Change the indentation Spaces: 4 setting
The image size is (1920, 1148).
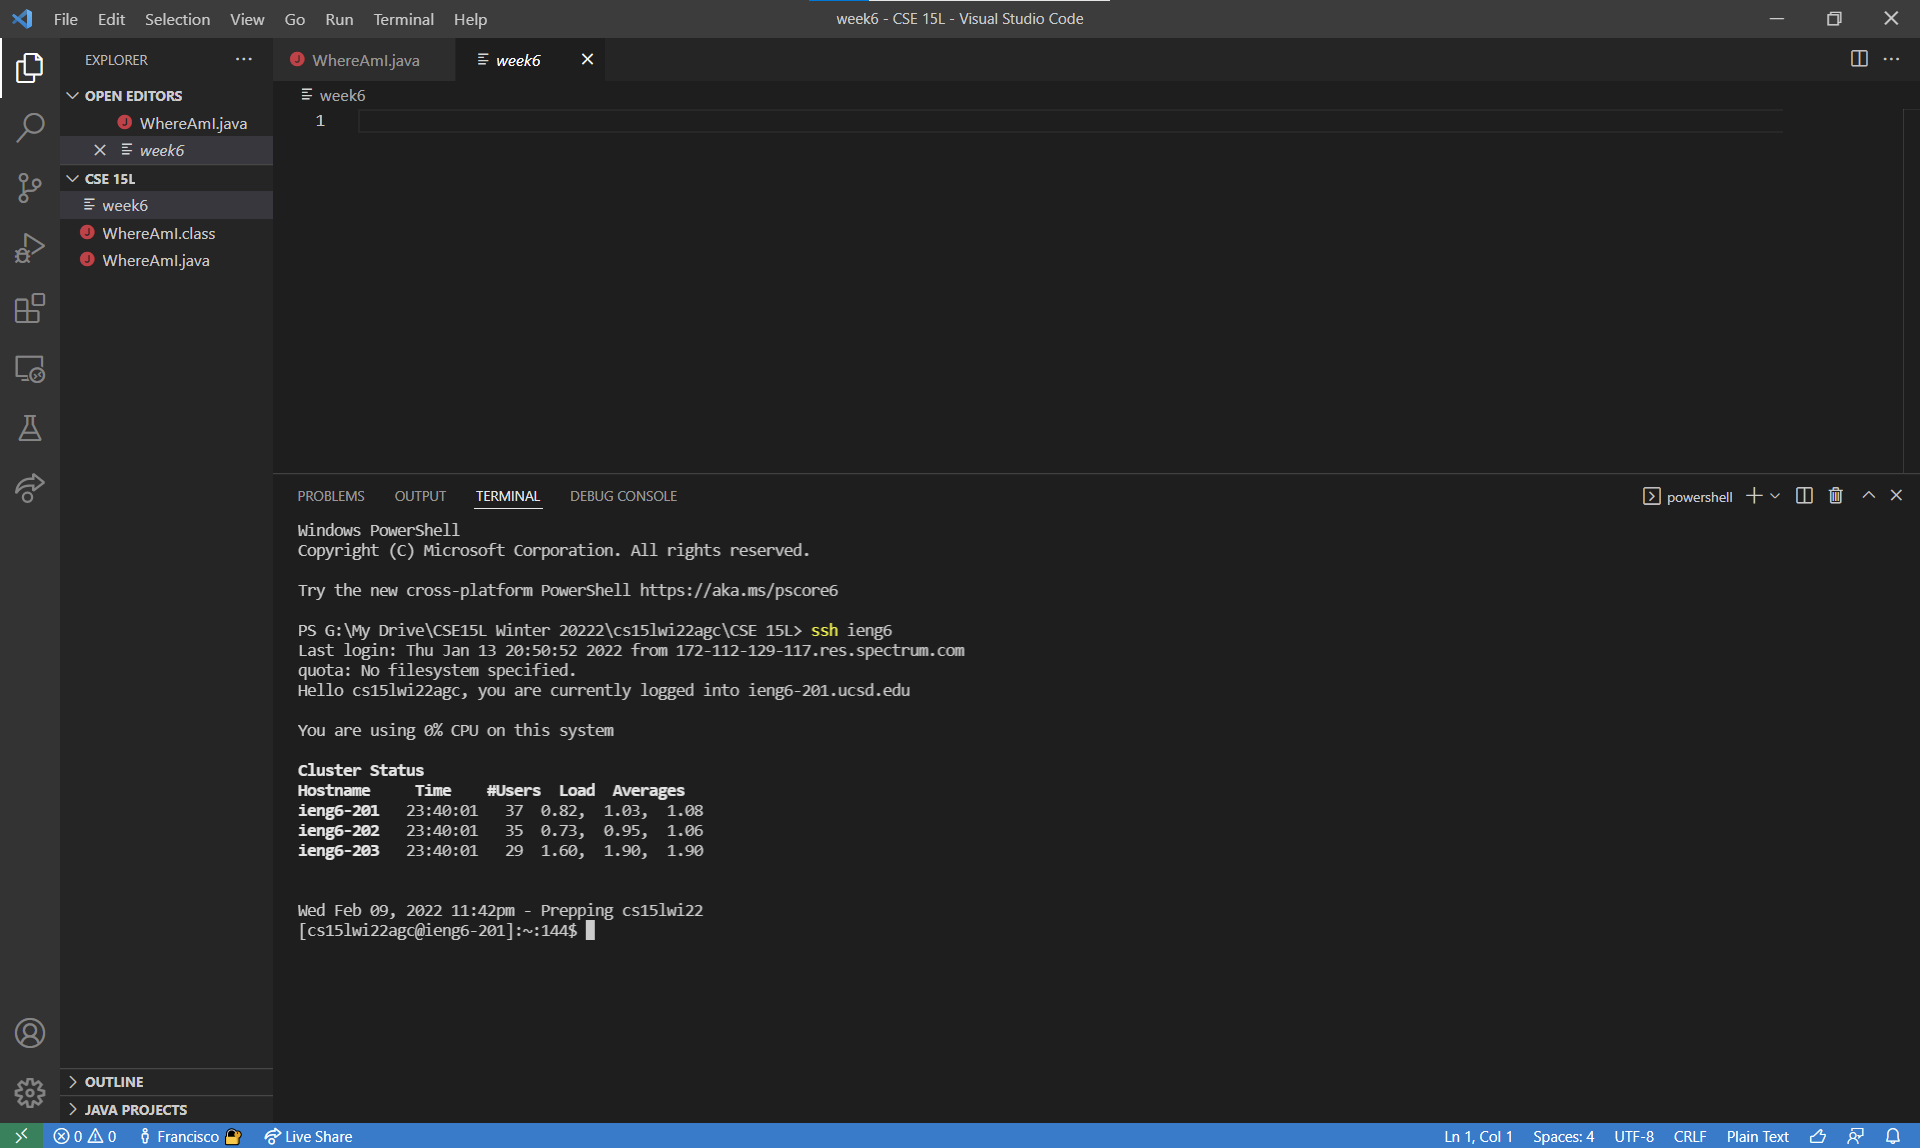[x=1563, y=1136]
